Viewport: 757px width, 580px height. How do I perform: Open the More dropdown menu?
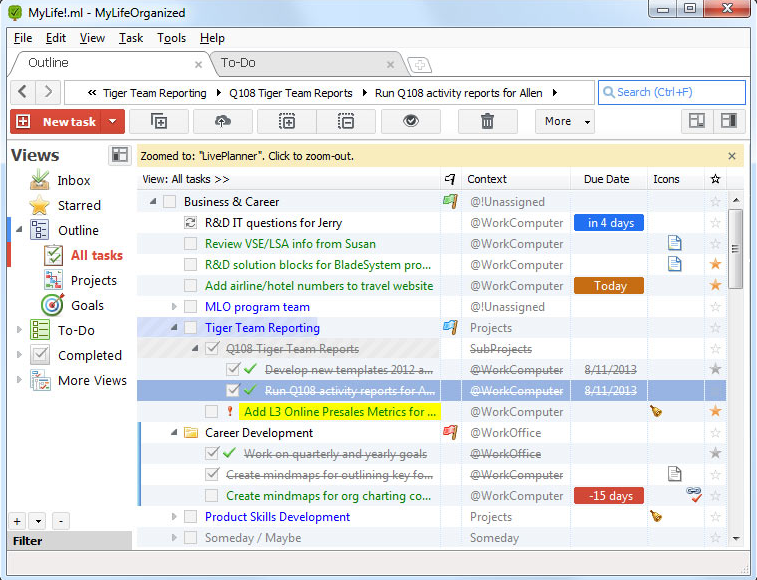(x=564, y=121)
